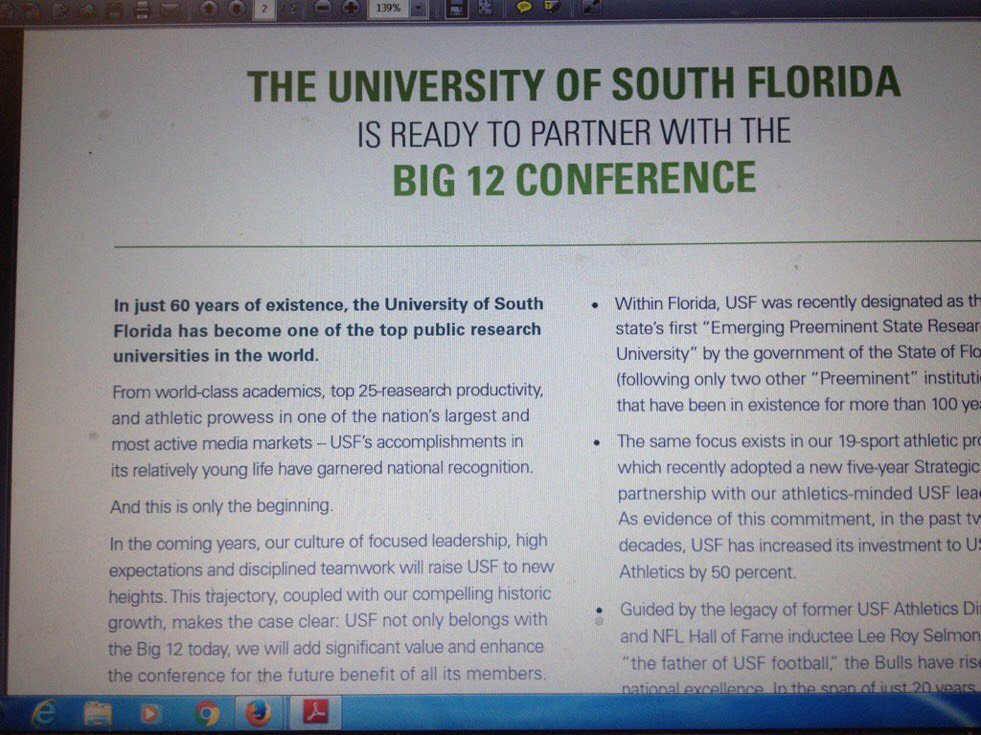This screenshot has width=981, height=735.
Task: Click the text "From world-class academics"
Action: 218,392
